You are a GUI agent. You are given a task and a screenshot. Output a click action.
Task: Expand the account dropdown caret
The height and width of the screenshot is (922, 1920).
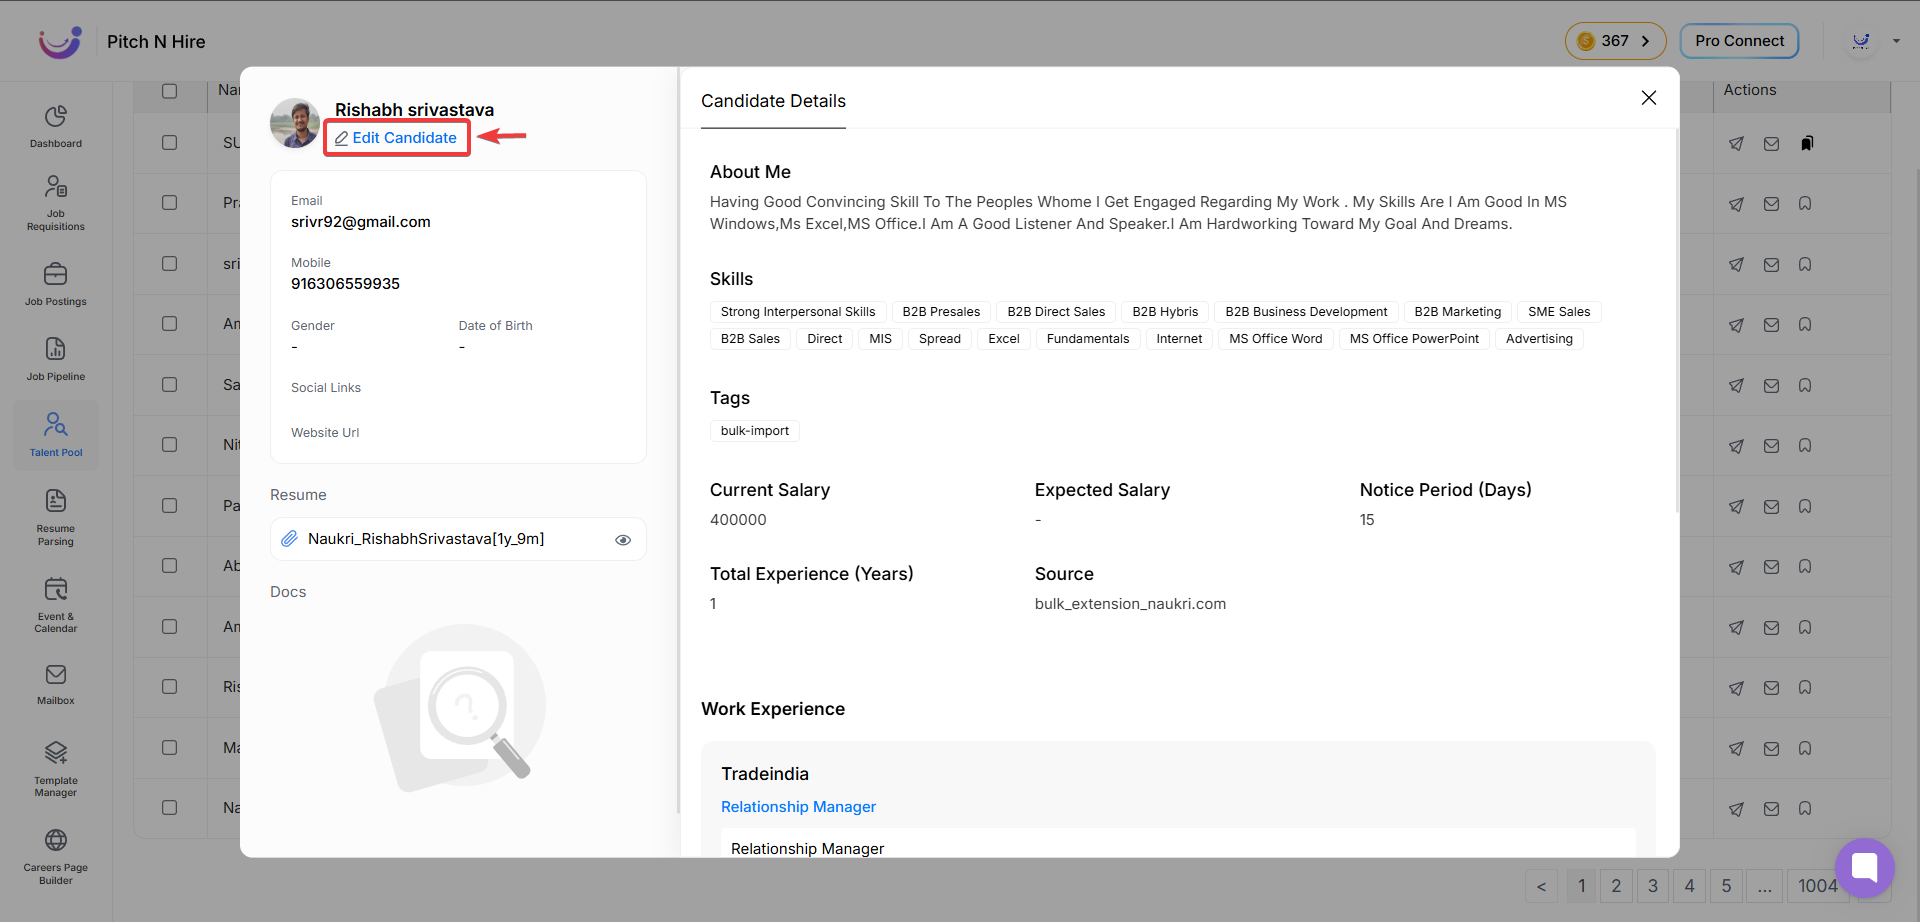(x=1896, y=41)
